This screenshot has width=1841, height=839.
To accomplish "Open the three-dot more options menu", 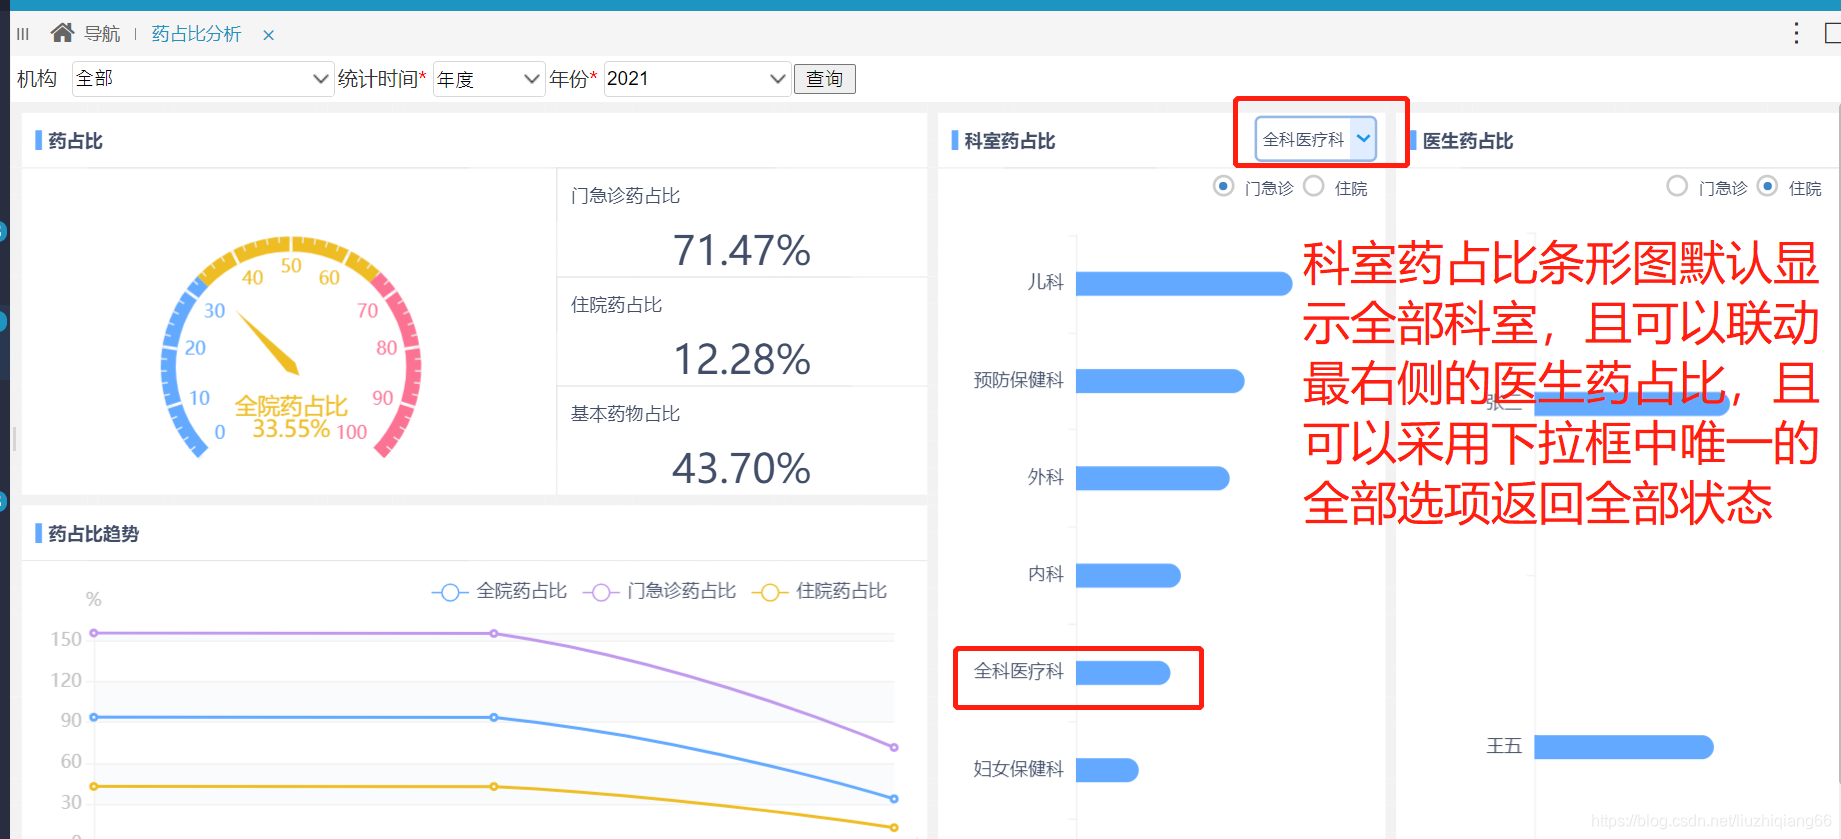I will click(1796, 33).
